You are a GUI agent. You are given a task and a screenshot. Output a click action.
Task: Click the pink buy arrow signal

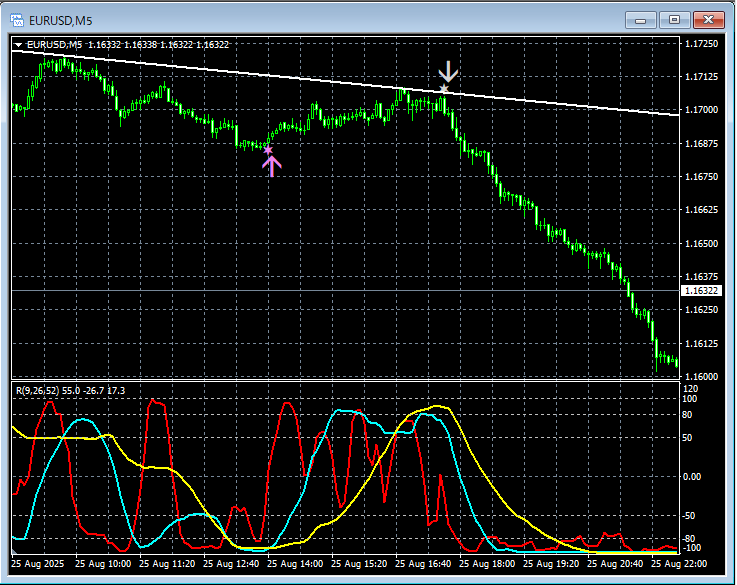(x=272, y=166)
